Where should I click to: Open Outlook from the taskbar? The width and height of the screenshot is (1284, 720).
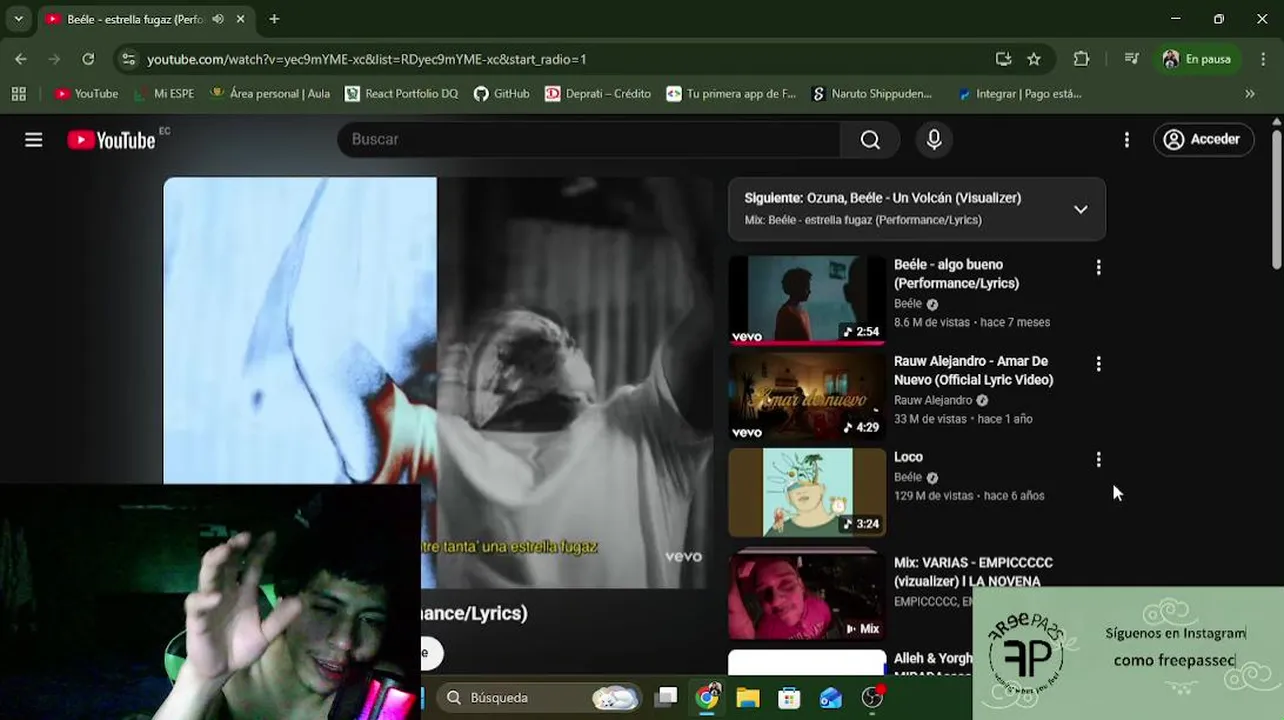831,697
